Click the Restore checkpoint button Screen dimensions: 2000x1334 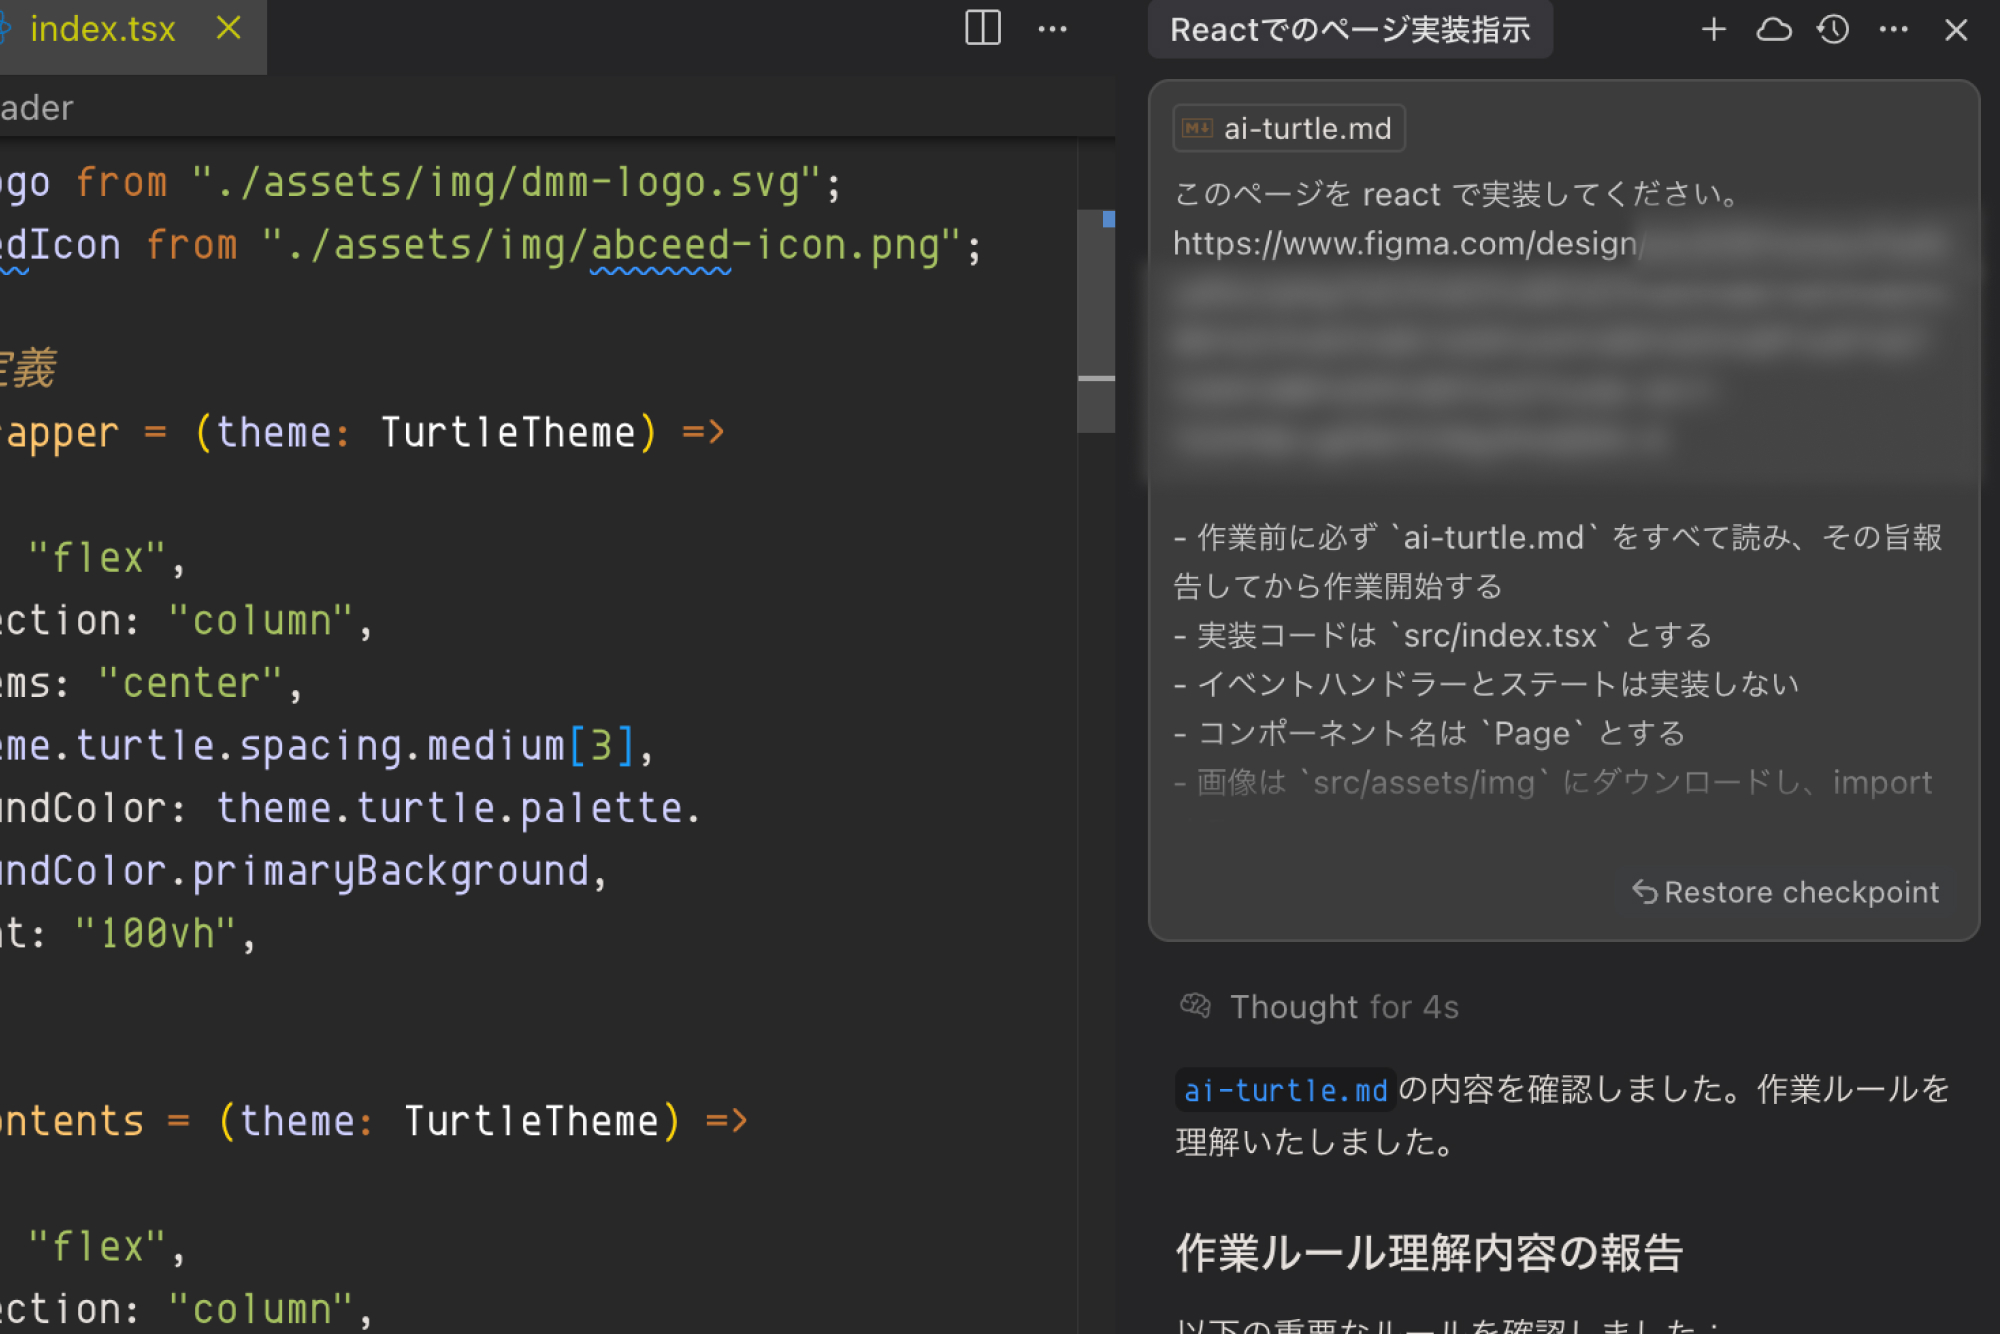tap(1785, 892)
